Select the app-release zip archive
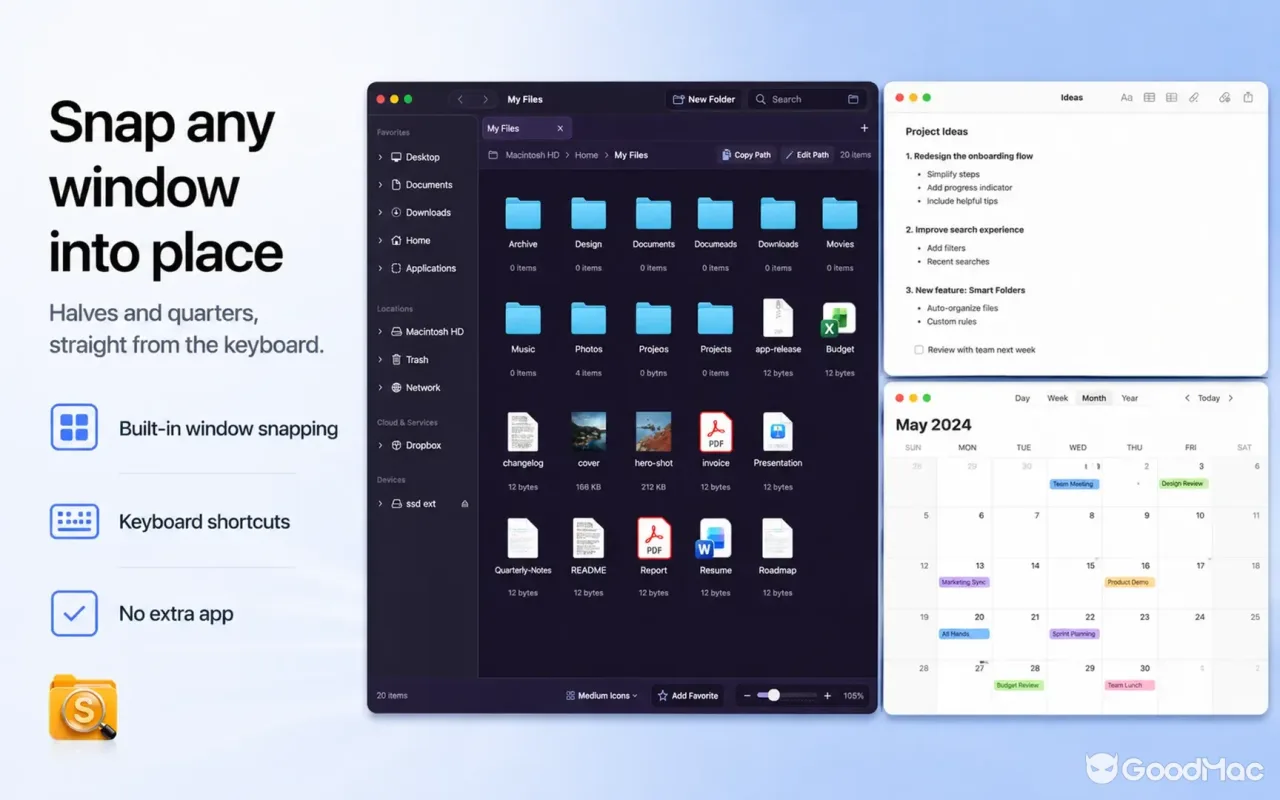The image size is (1280, 800). coord(777,318)
